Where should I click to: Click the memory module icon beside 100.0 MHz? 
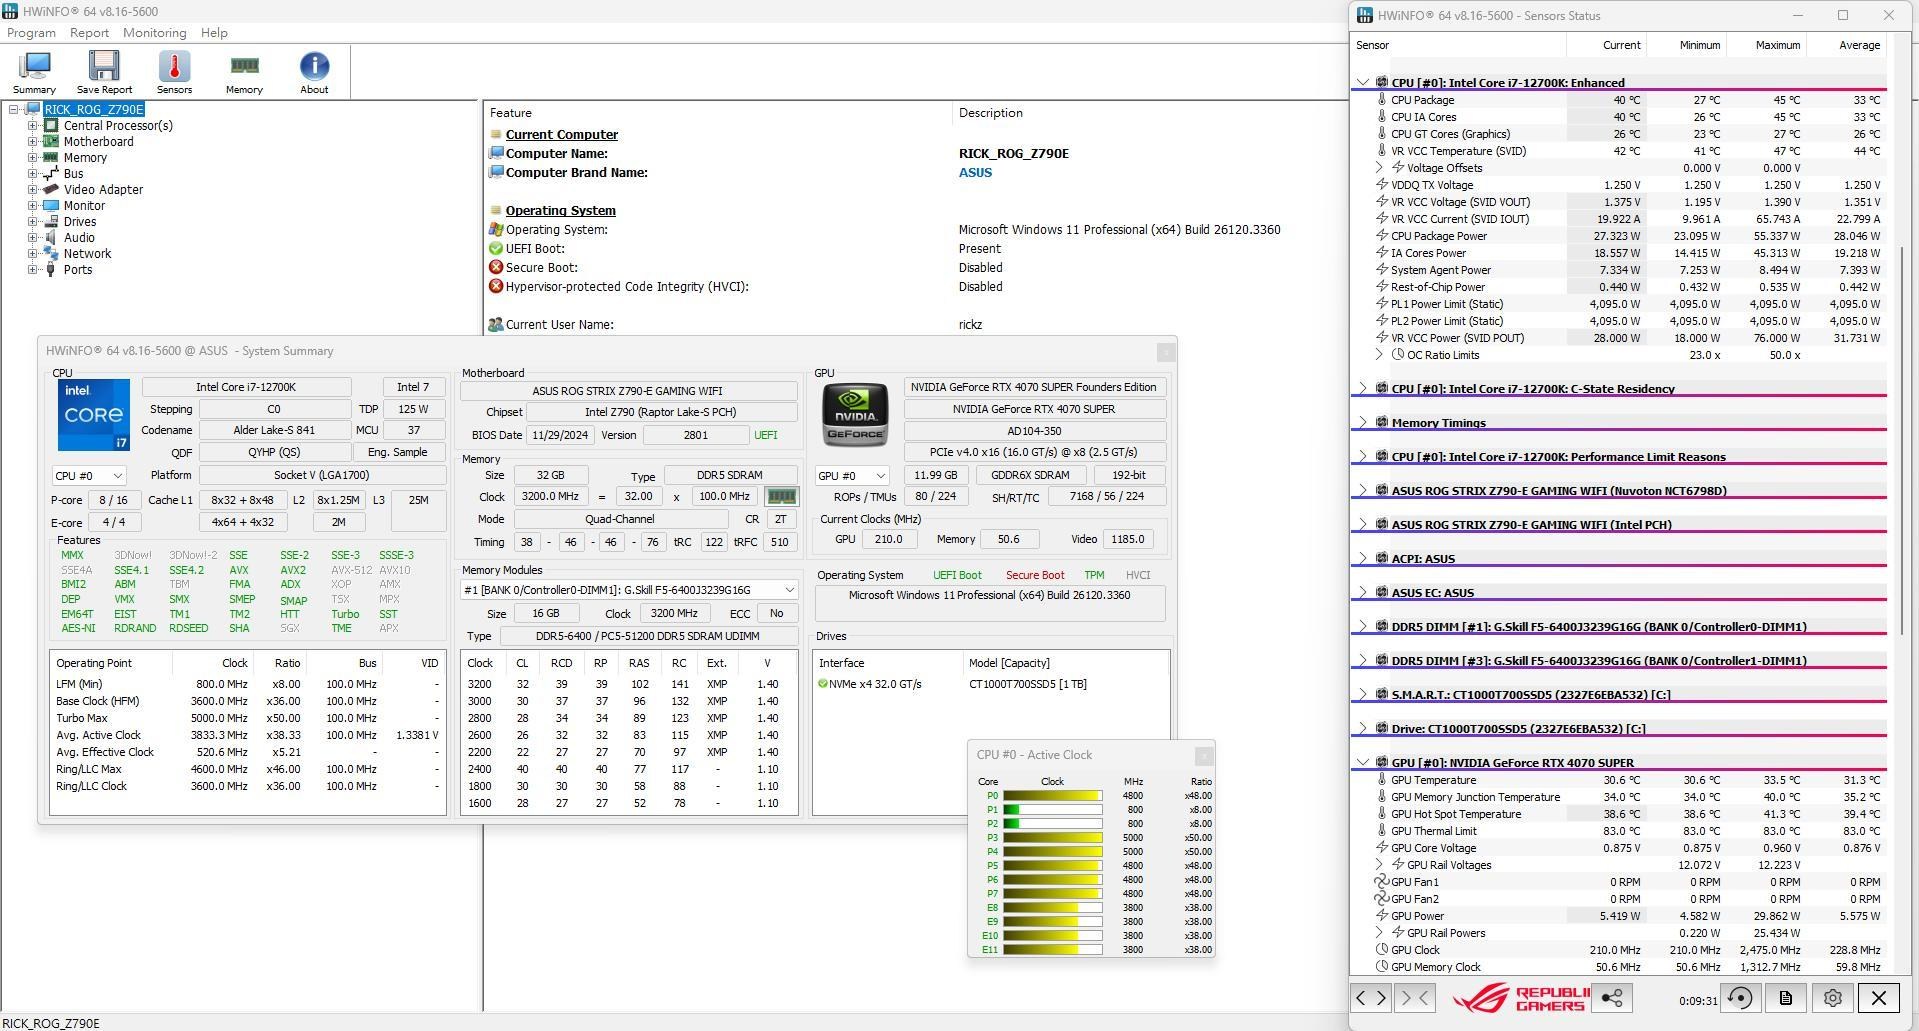(x=781, y=496)
